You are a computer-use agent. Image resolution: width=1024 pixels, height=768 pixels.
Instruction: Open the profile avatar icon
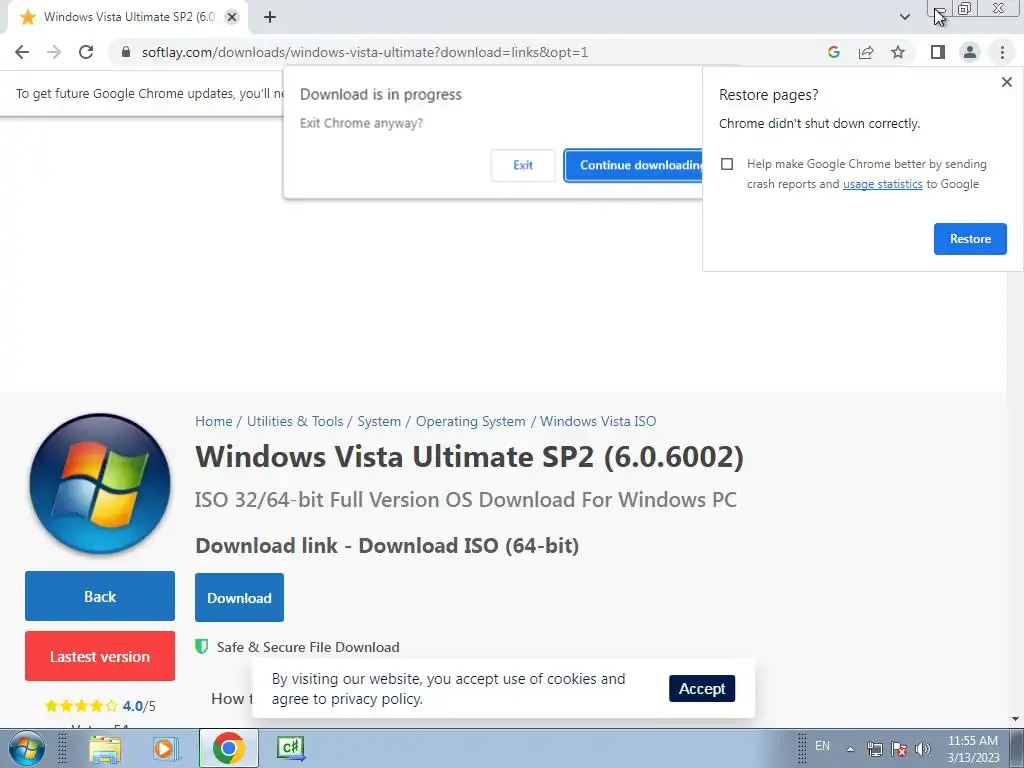970,52
